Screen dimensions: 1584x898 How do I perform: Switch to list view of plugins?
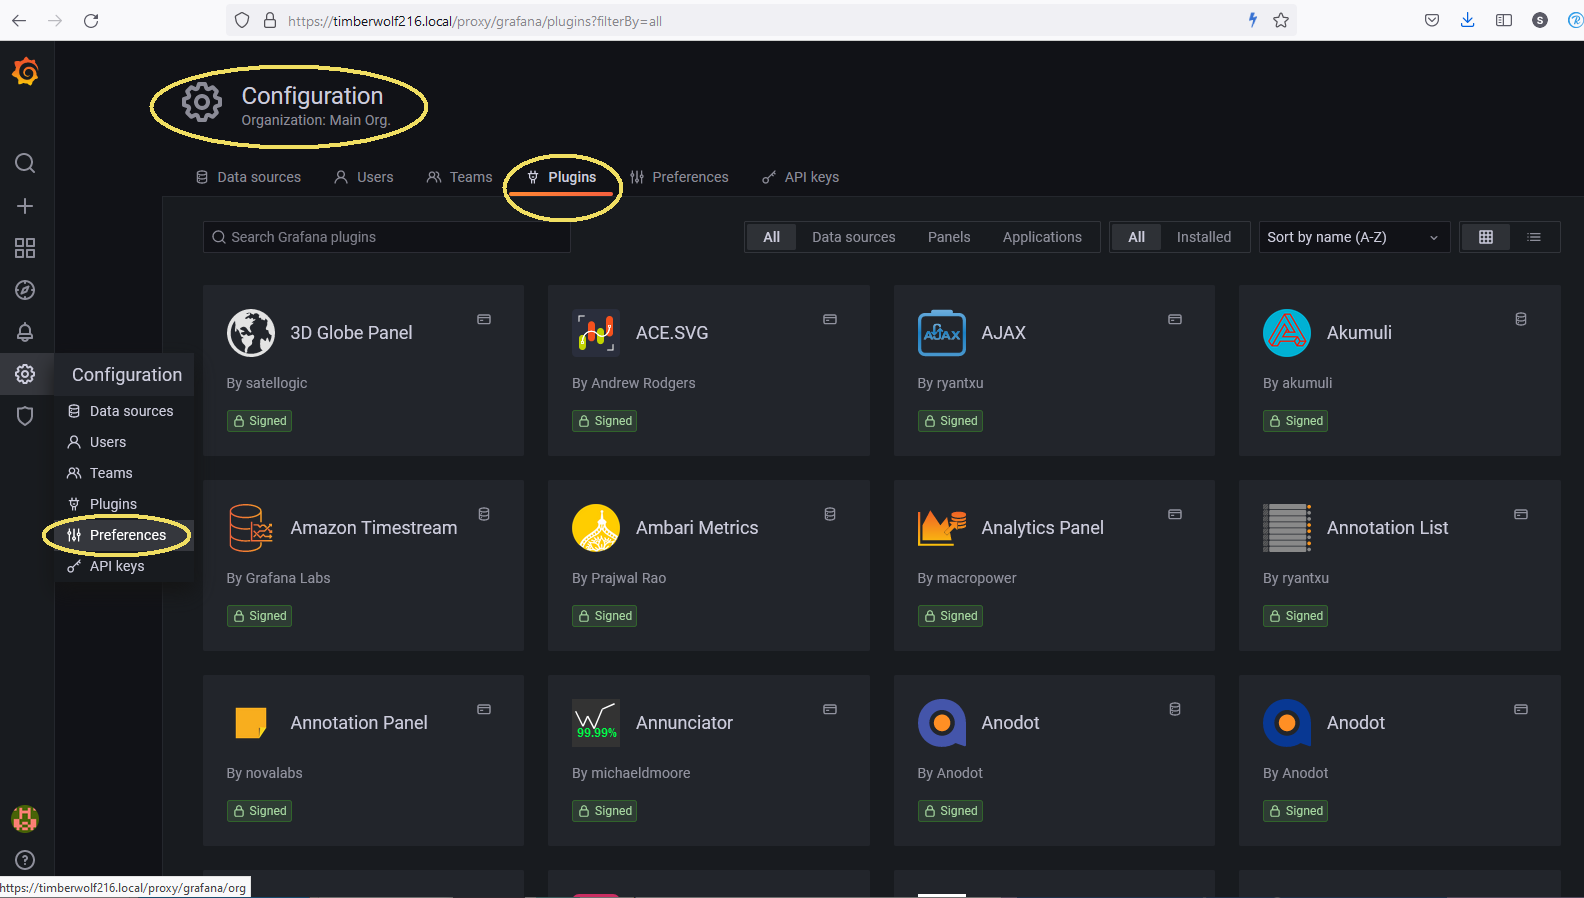pyautogui.click(x=1534, y=237)
